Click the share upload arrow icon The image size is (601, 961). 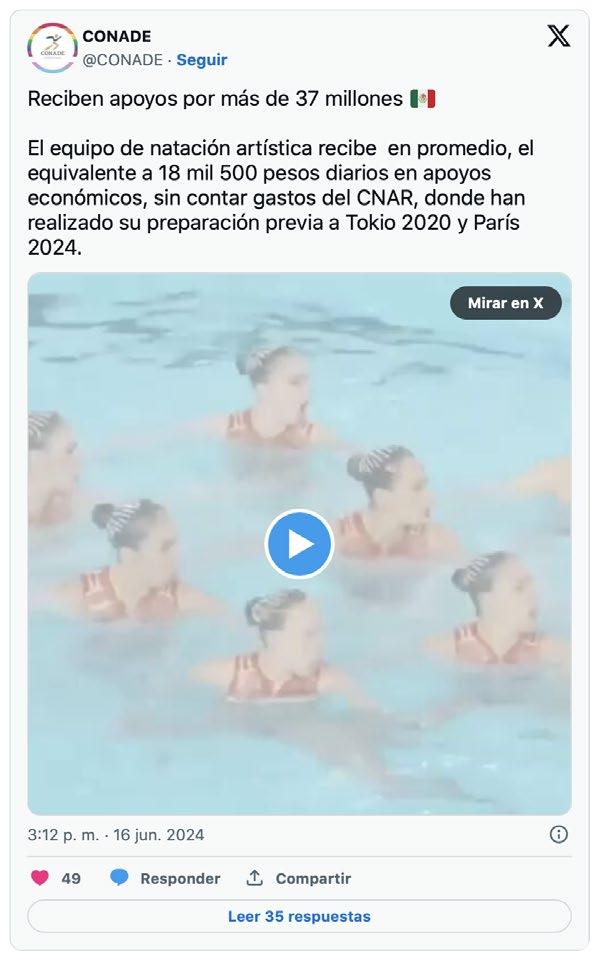(x=254, y=878)
